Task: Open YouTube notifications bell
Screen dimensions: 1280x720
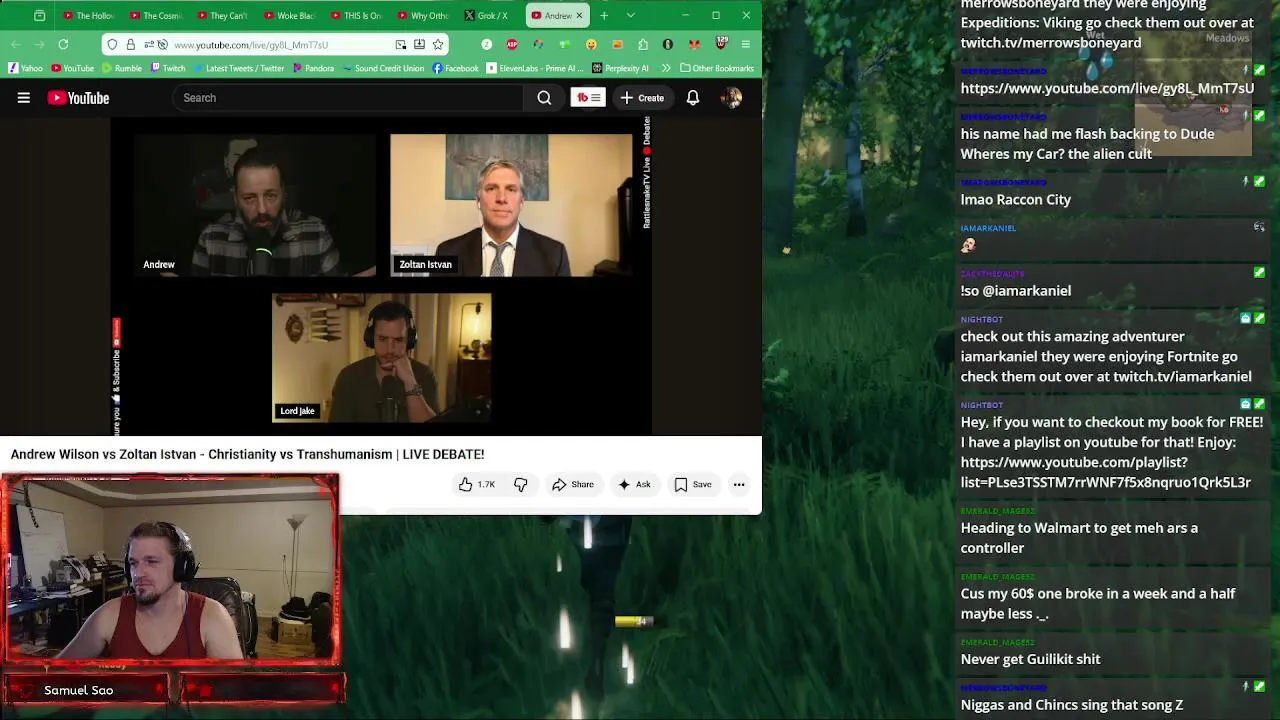Action: pyautogui.click(x=693, y=98)
